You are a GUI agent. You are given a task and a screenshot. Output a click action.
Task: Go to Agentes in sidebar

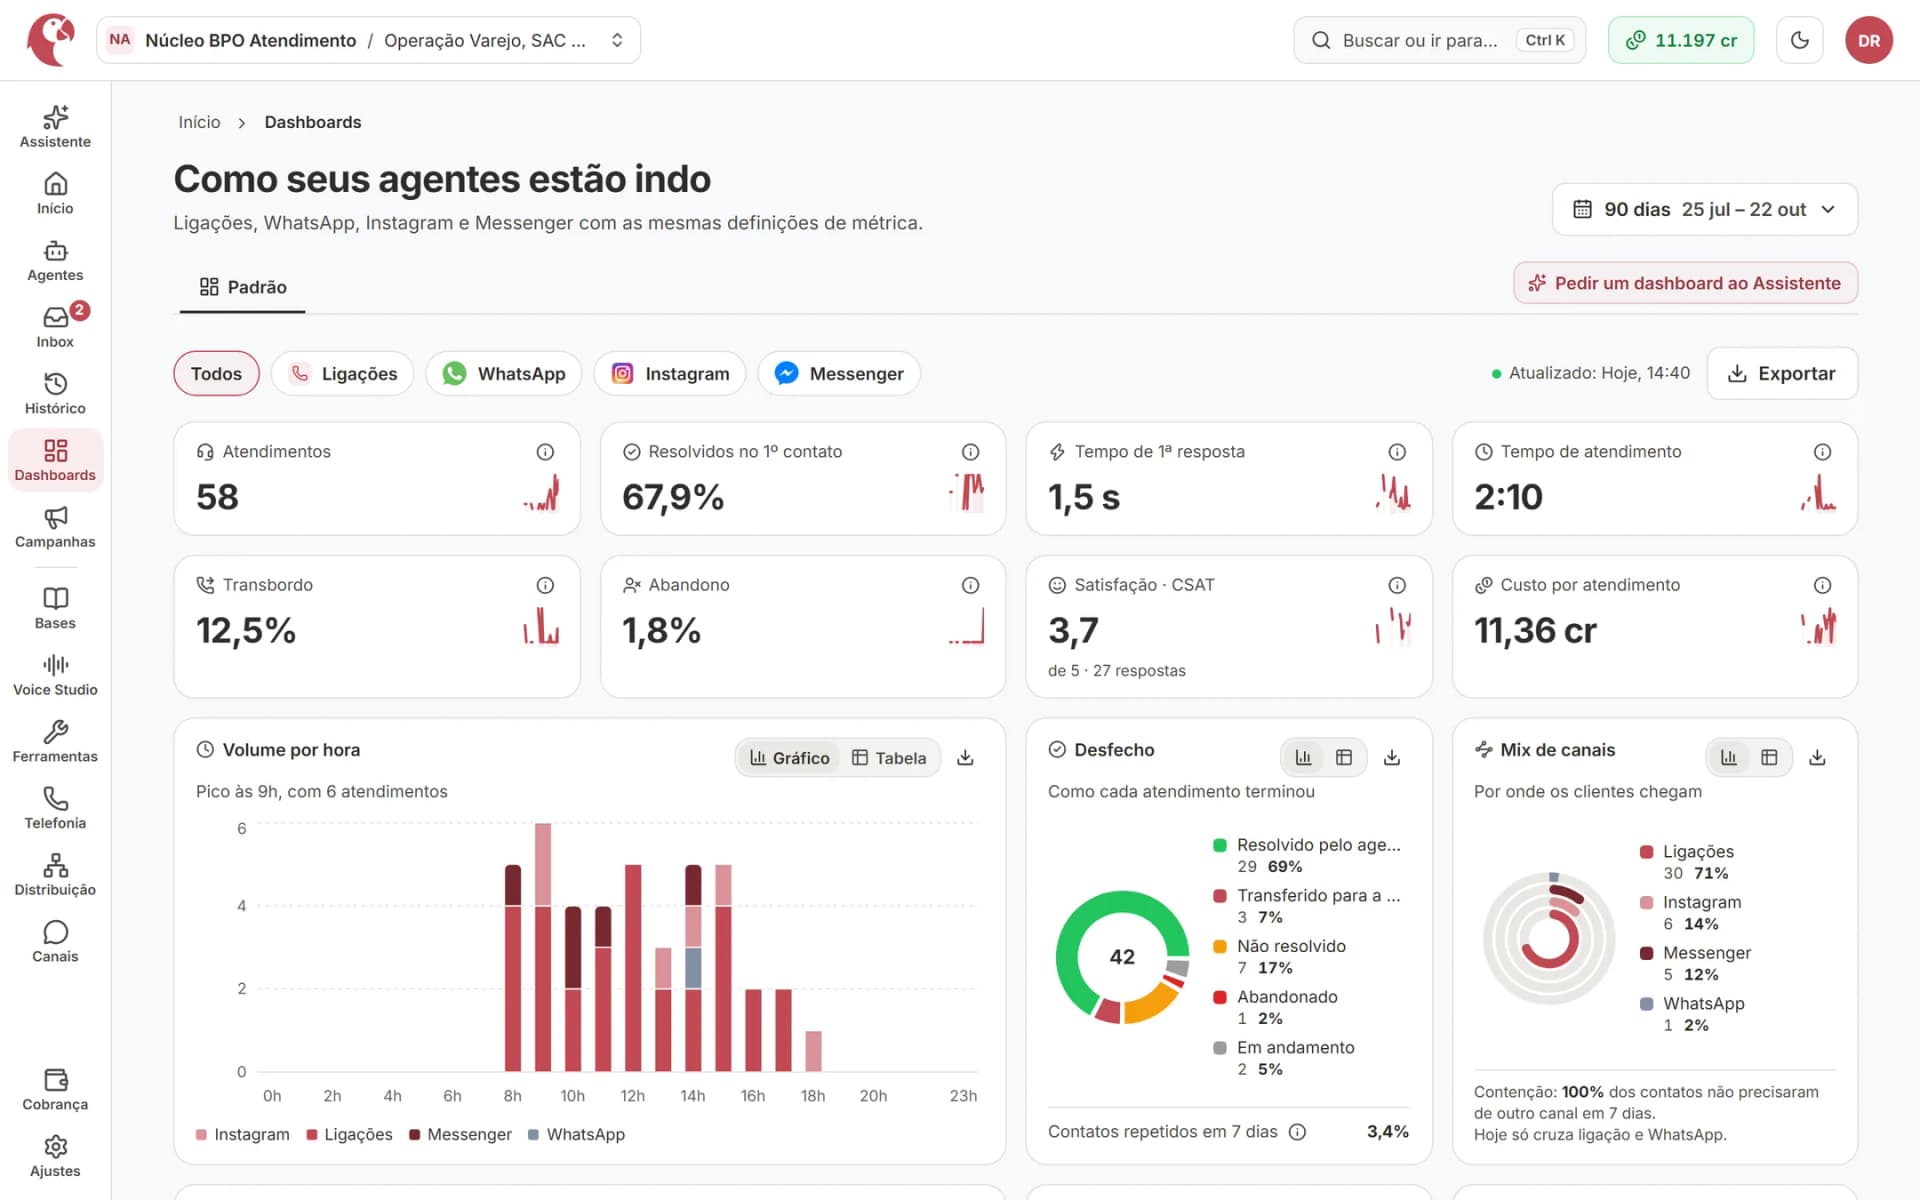click(x=55, y=261)
